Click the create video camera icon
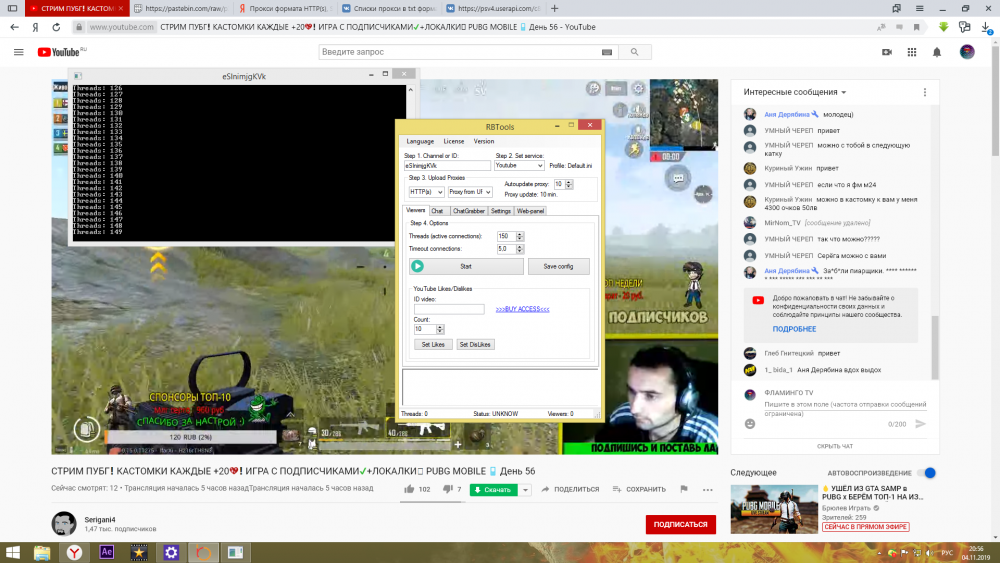The image size is (1000, 563). (886, 51)
